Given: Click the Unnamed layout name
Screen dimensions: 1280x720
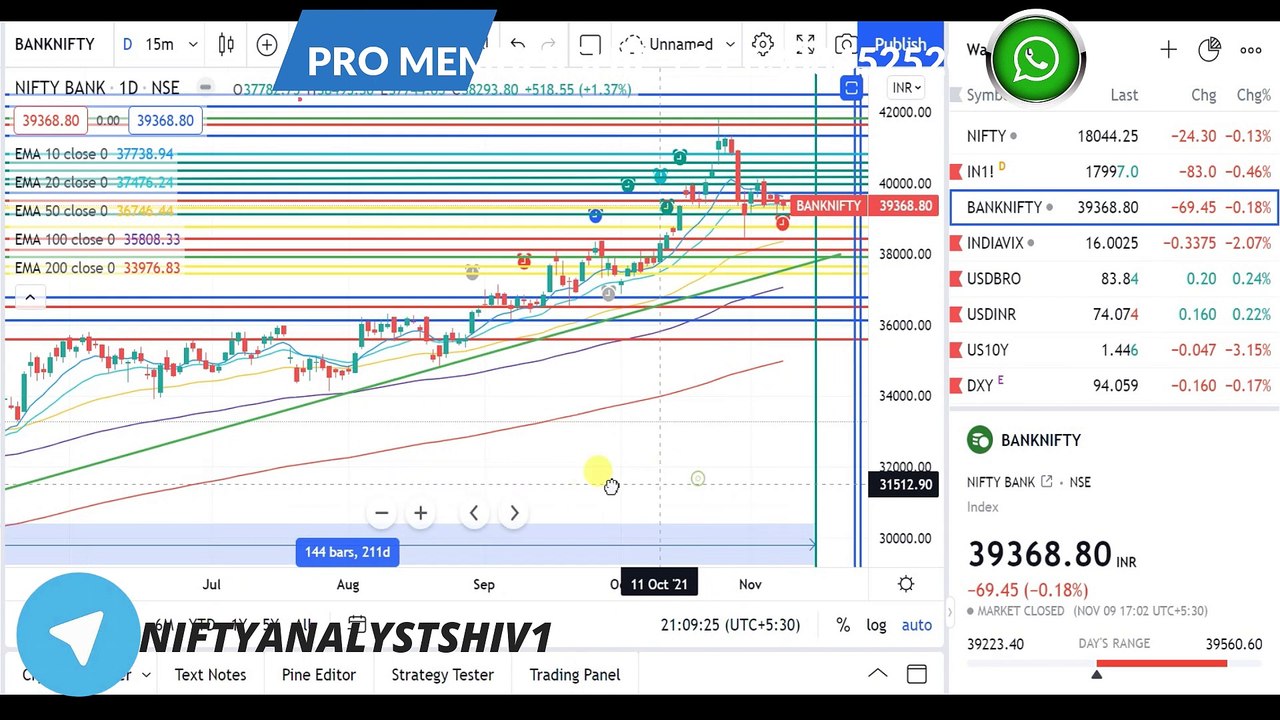Looking at the screenshot, I should click(x=681, y=44).
